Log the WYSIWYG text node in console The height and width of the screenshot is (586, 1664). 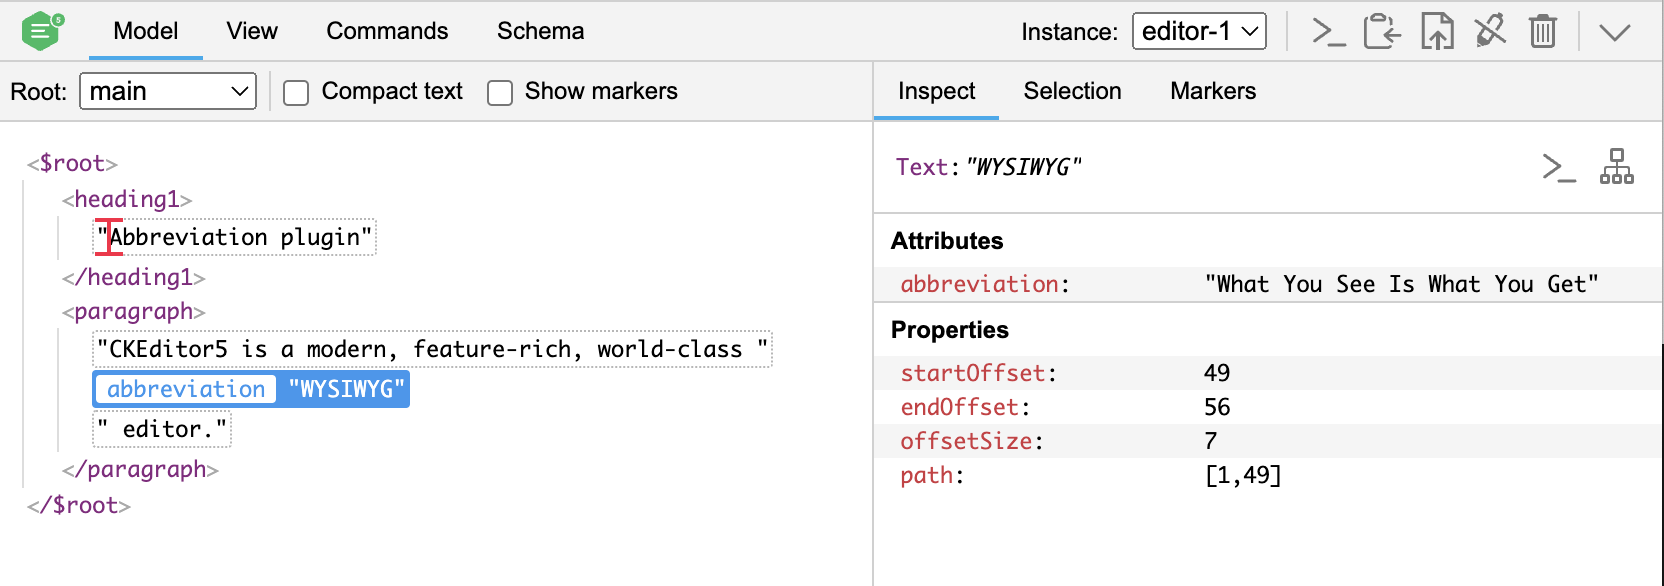click(x=1558, y=167)
